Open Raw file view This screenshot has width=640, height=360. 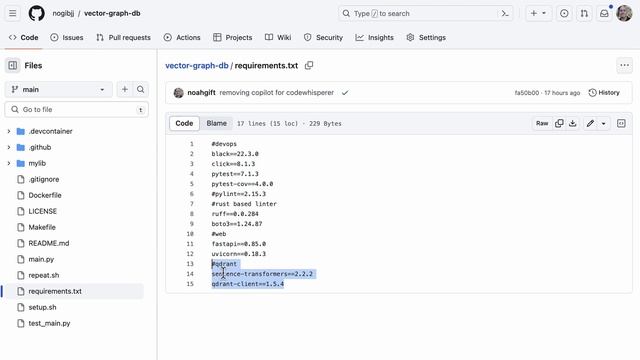542,123
